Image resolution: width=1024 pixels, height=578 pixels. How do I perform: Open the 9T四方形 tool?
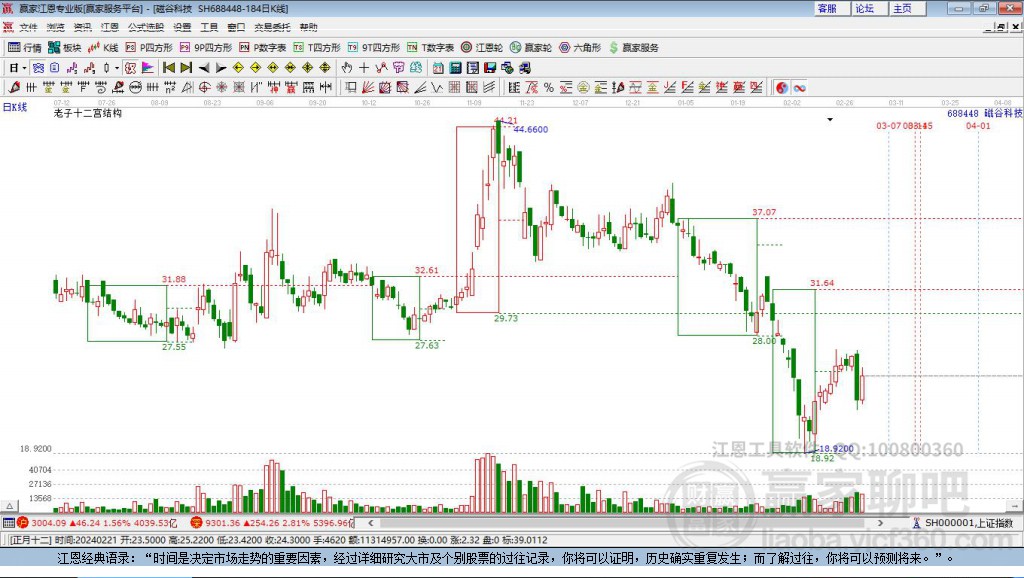(x=374, y=48)
